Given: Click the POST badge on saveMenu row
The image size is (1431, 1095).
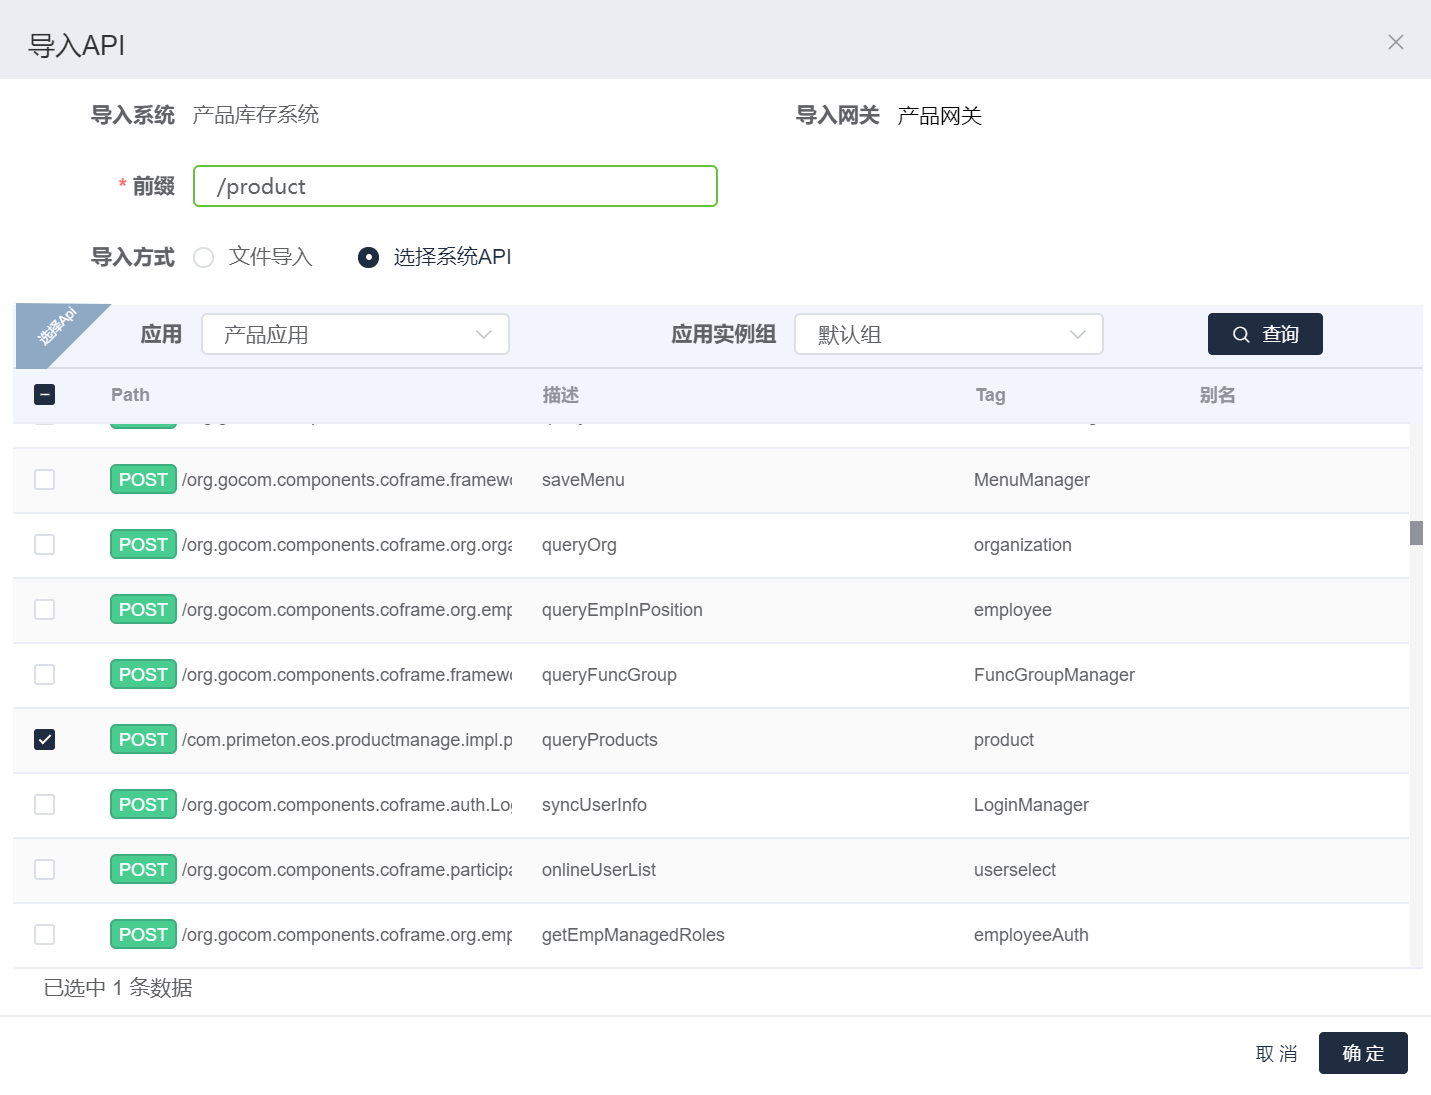Looking at the screenshot, I should (x=143, y=480).
